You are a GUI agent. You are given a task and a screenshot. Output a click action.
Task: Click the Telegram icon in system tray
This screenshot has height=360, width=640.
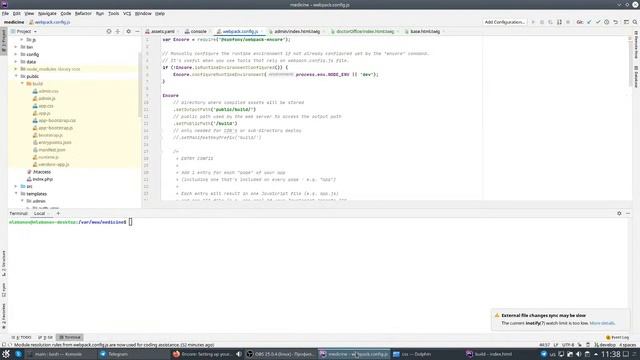coord(544,354)
